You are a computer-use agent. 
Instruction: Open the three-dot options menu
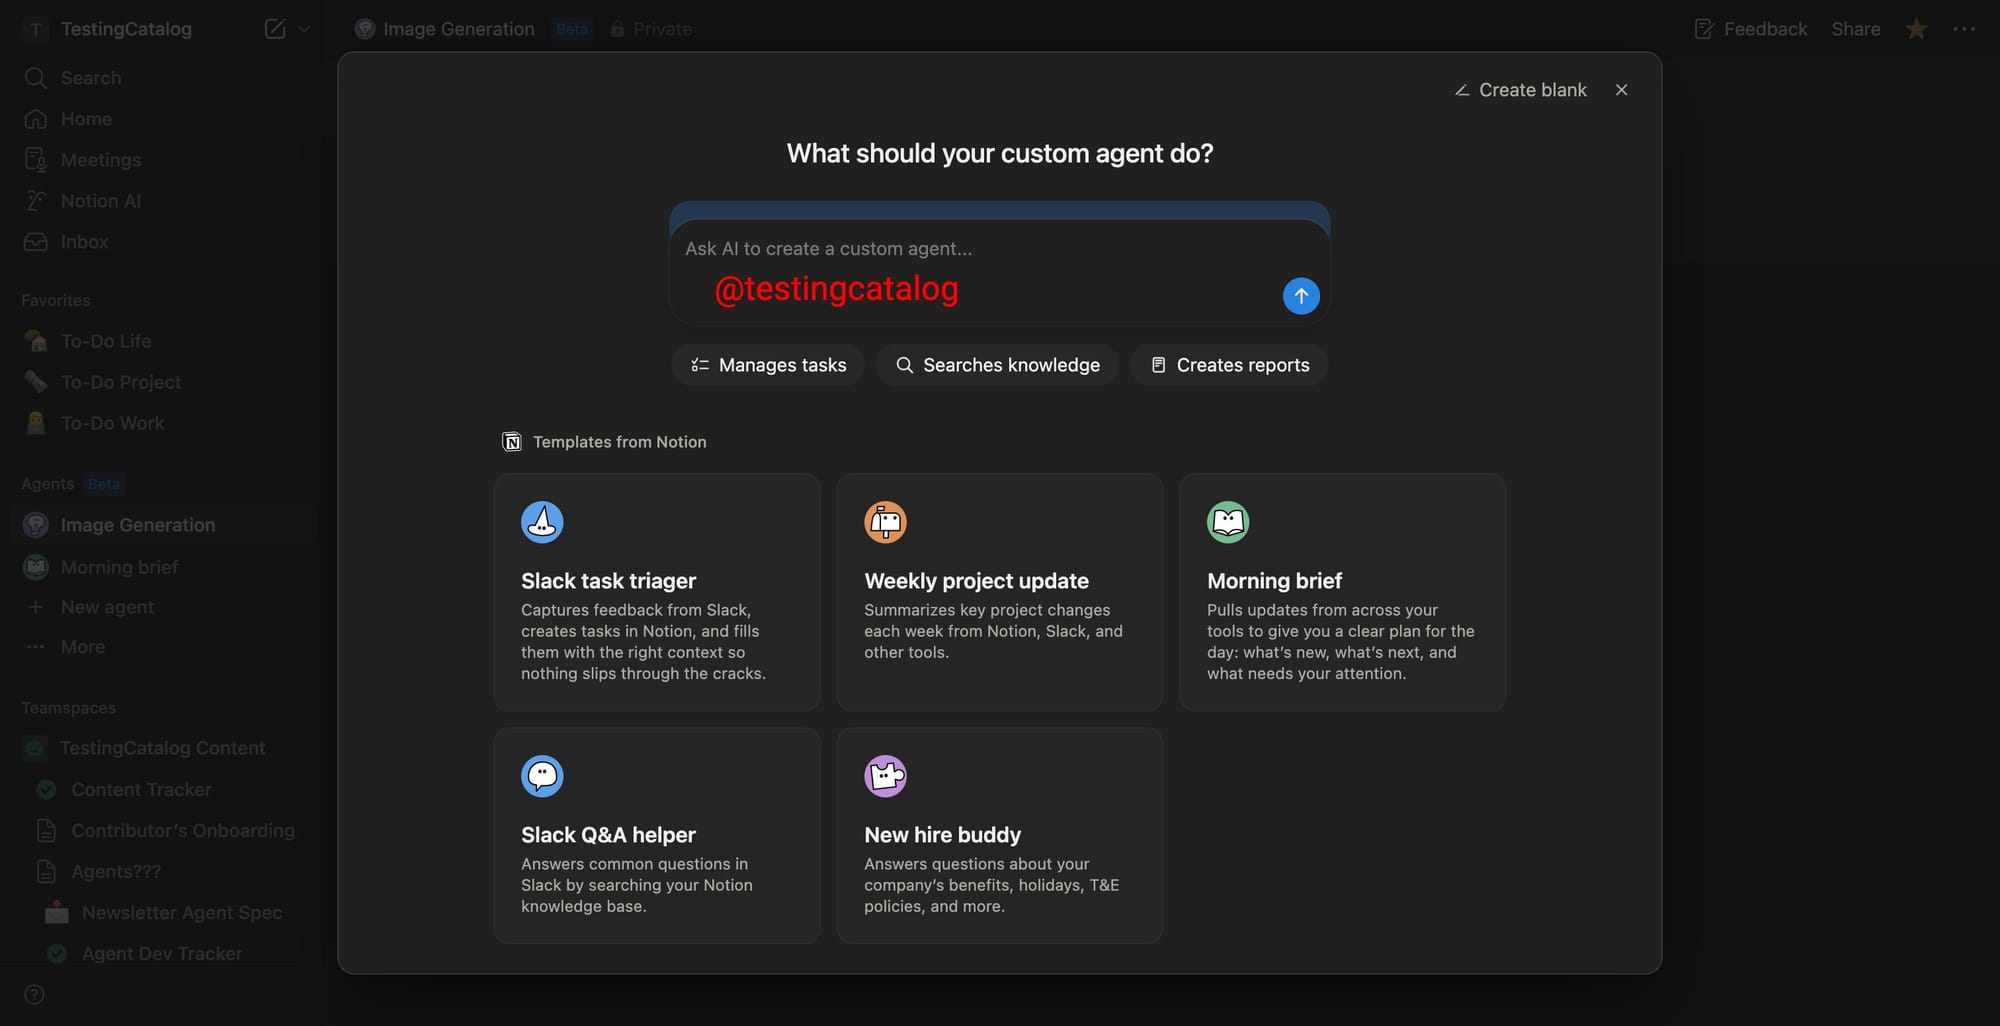pyautogui.click(x=1964, y=29)
